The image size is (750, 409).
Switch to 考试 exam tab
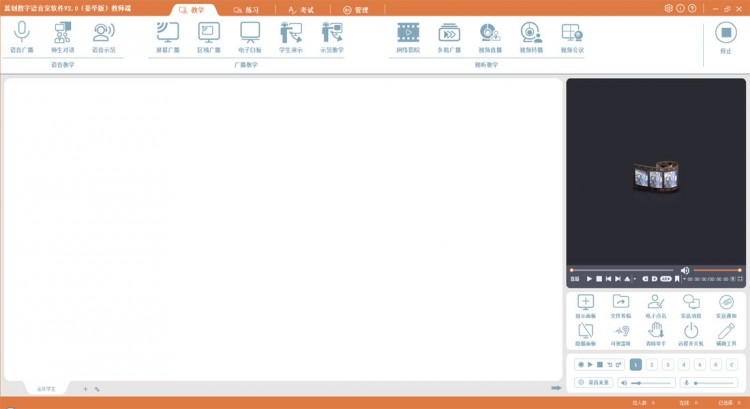301,9
